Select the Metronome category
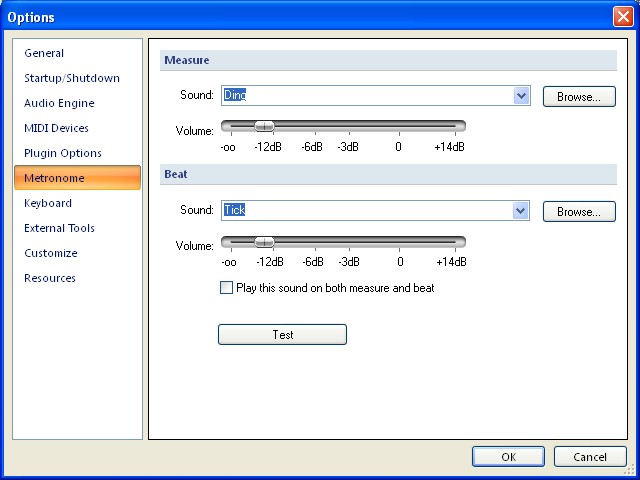 78,178
